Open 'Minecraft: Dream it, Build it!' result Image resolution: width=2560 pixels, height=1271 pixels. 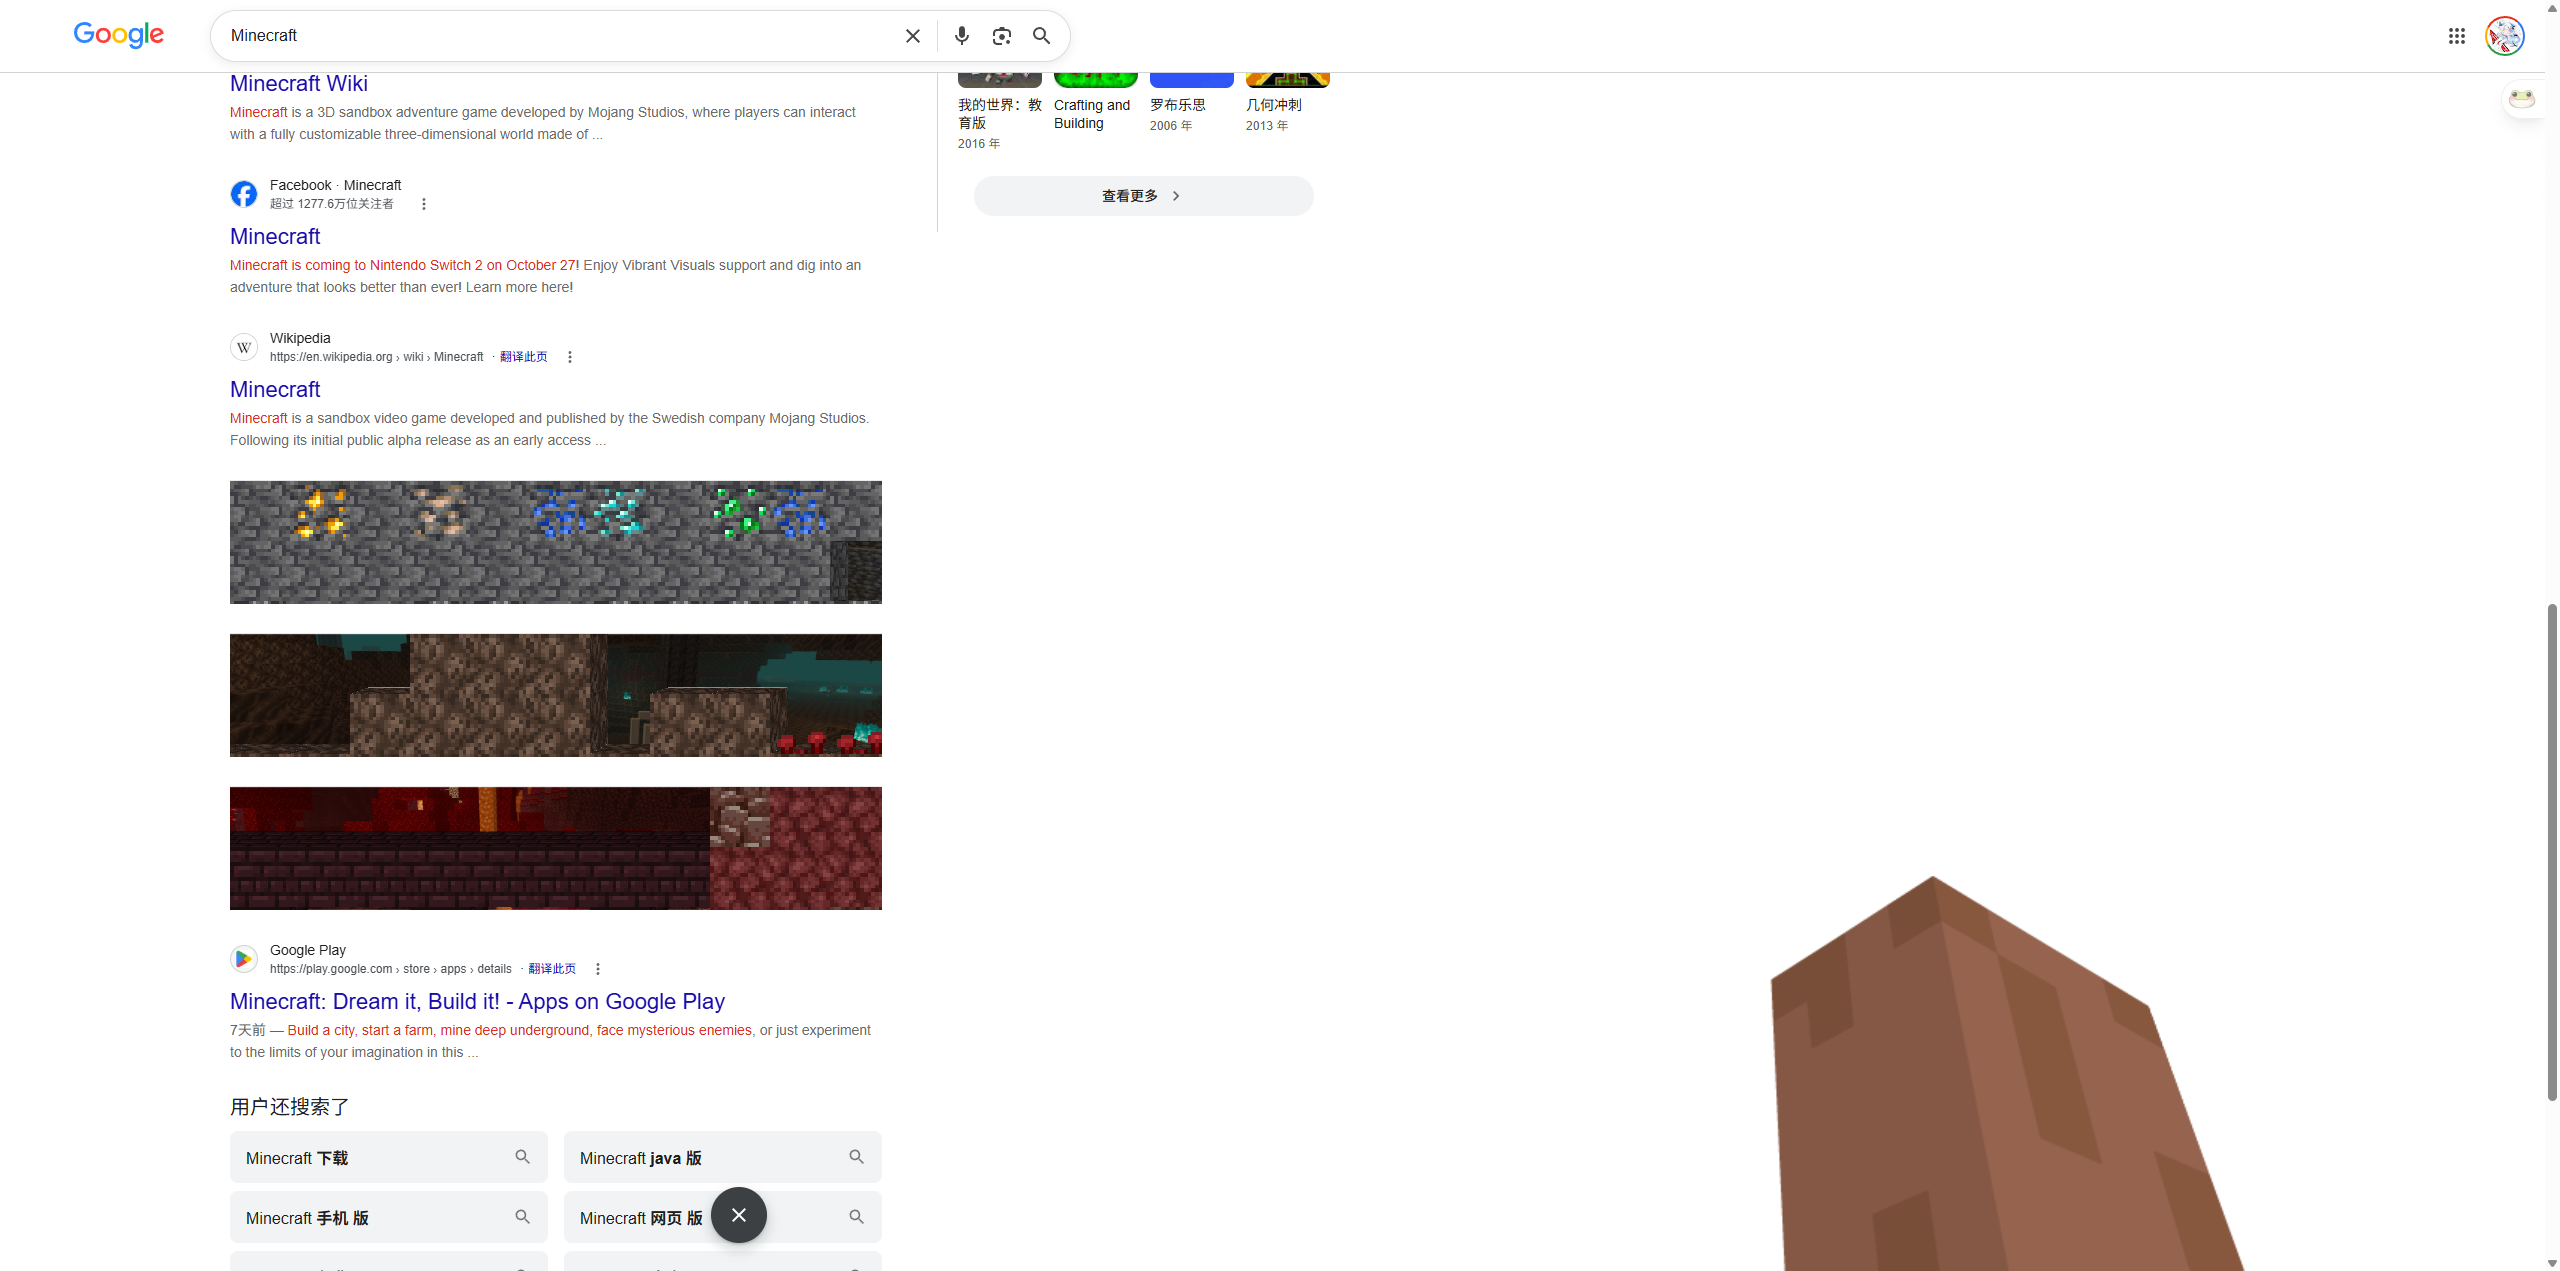click(x=477, y=1001)
